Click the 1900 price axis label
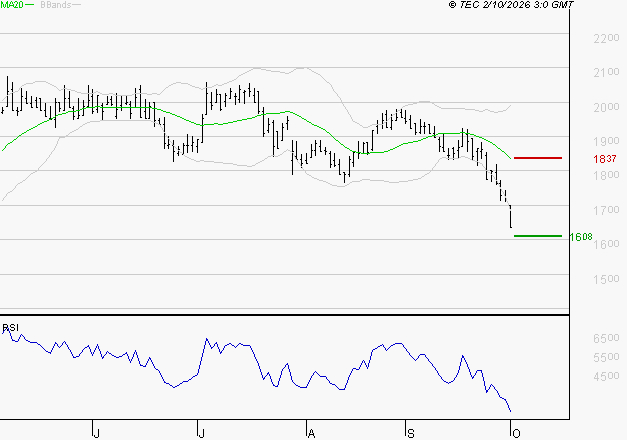627x440 pixels. coord(606,141)
